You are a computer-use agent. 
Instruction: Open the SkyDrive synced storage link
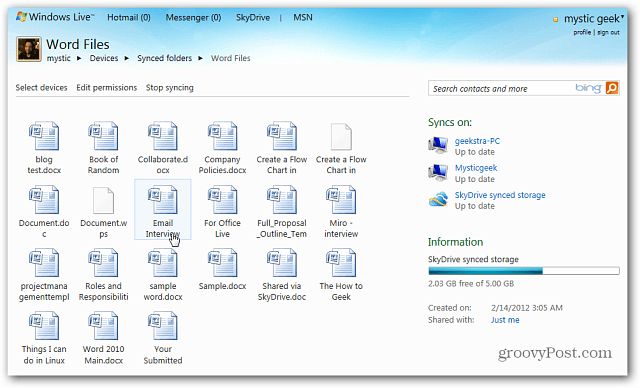pyautogui.click(x=500, y=195)
